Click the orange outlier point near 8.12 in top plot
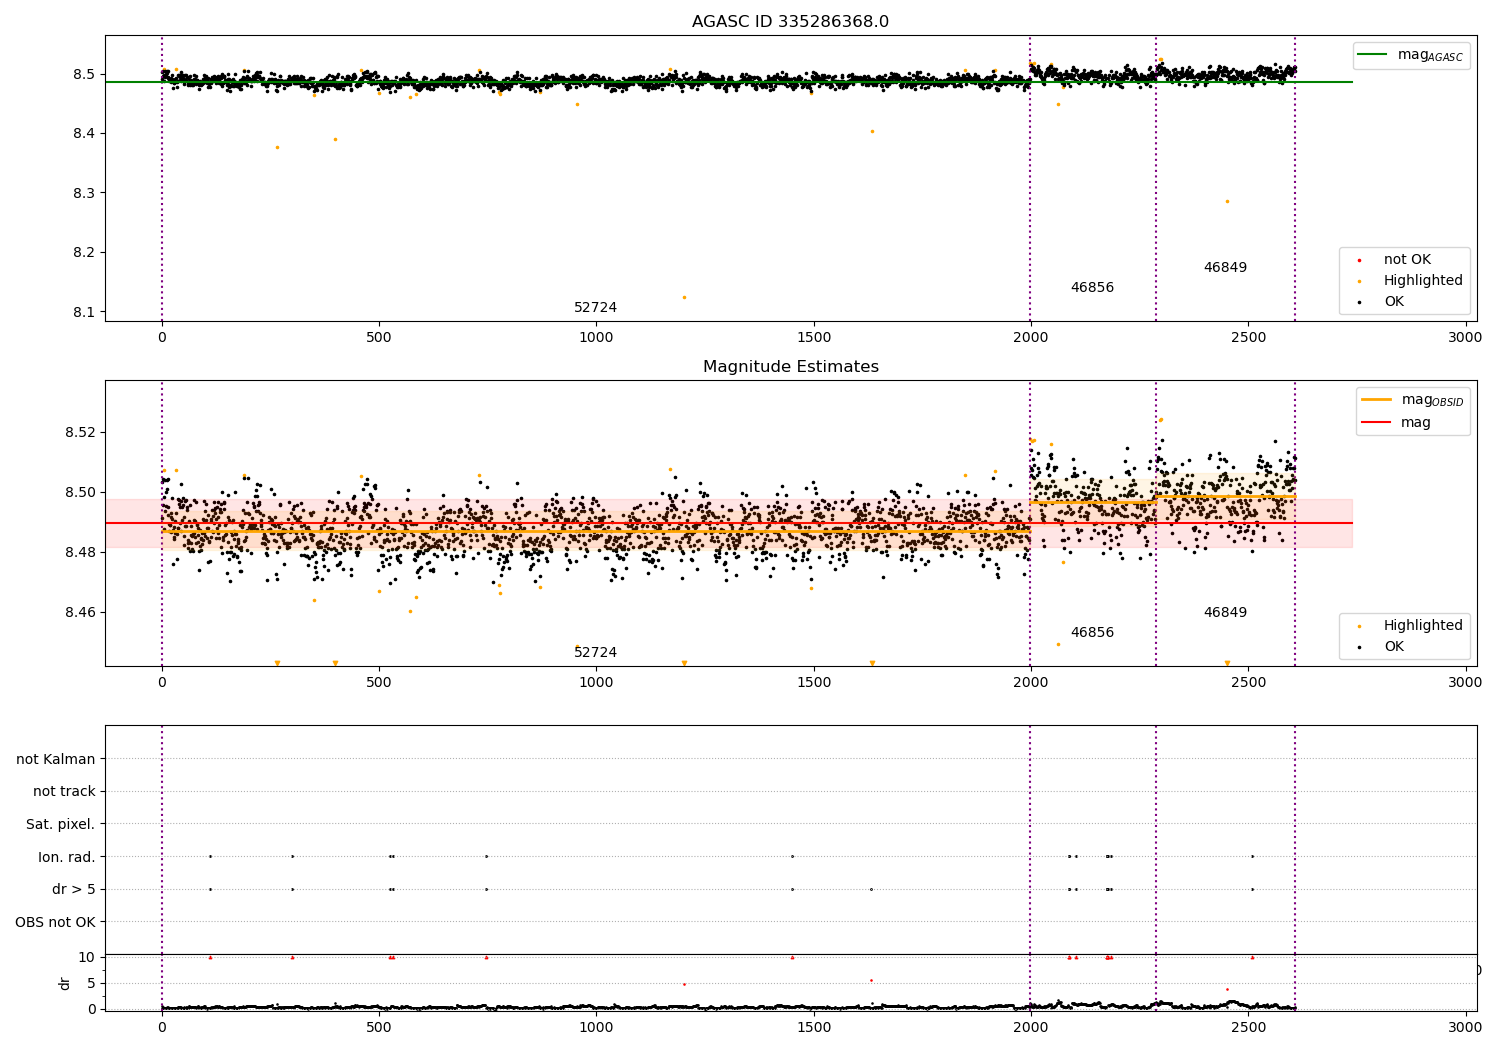This screenshot has height=1050, width=1500. [x=684, y=297]
